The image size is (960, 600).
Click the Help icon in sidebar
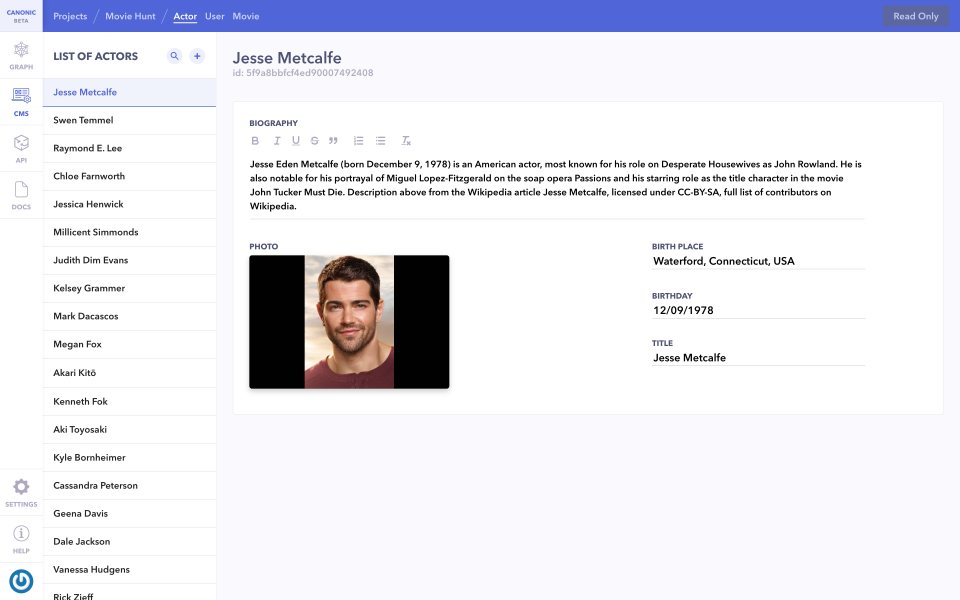click(x=21, y=536)
